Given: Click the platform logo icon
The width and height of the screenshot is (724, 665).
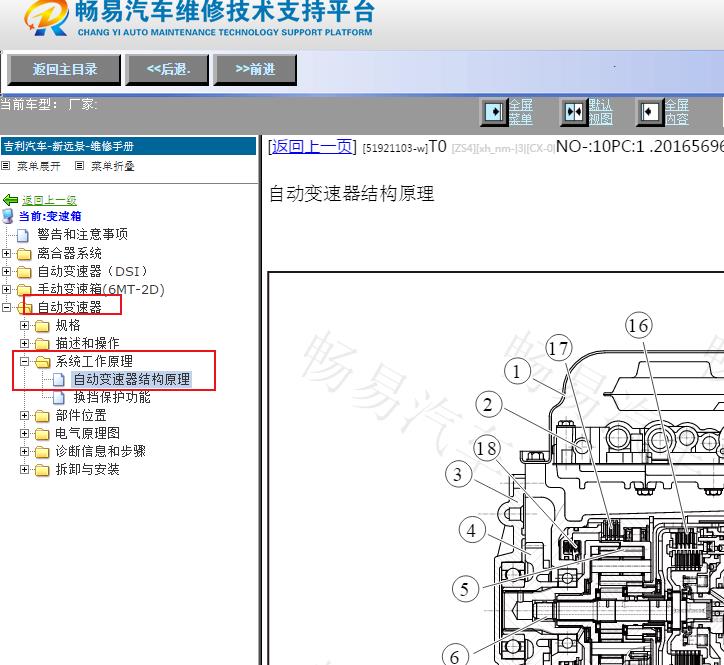Looking at the screenshot, I should [47, 18].
